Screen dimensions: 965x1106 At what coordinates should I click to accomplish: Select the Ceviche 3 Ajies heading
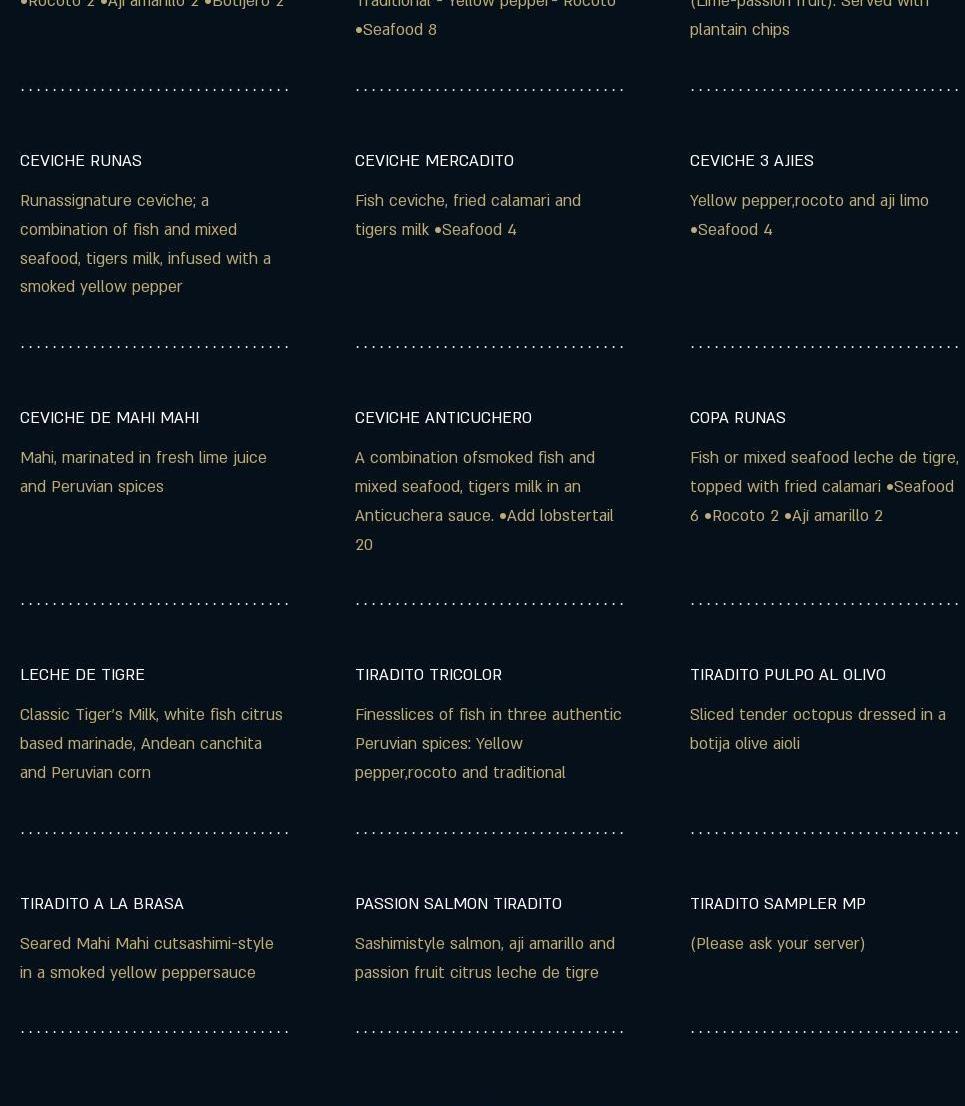pyautogui.click(x=751, y=160)
